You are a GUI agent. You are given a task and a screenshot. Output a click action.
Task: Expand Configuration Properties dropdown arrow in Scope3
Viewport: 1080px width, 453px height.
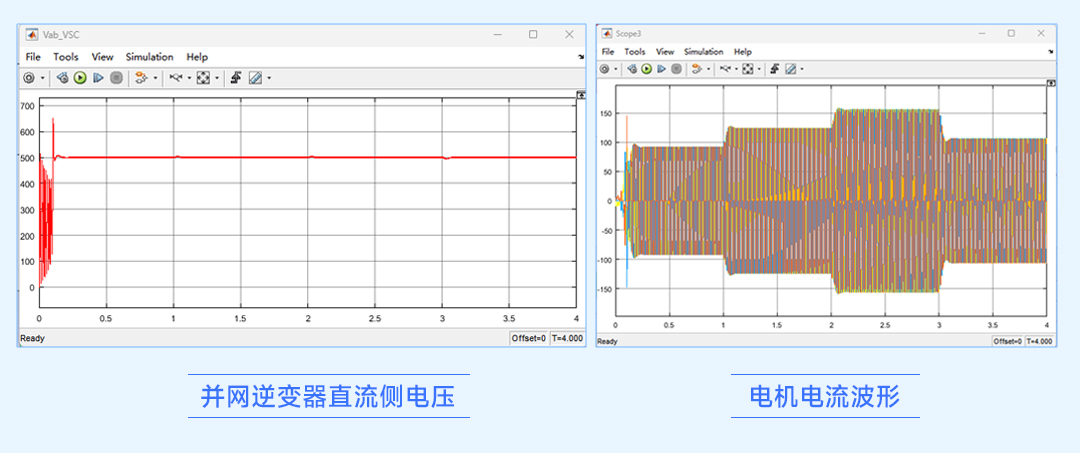(x=616, y=70)
